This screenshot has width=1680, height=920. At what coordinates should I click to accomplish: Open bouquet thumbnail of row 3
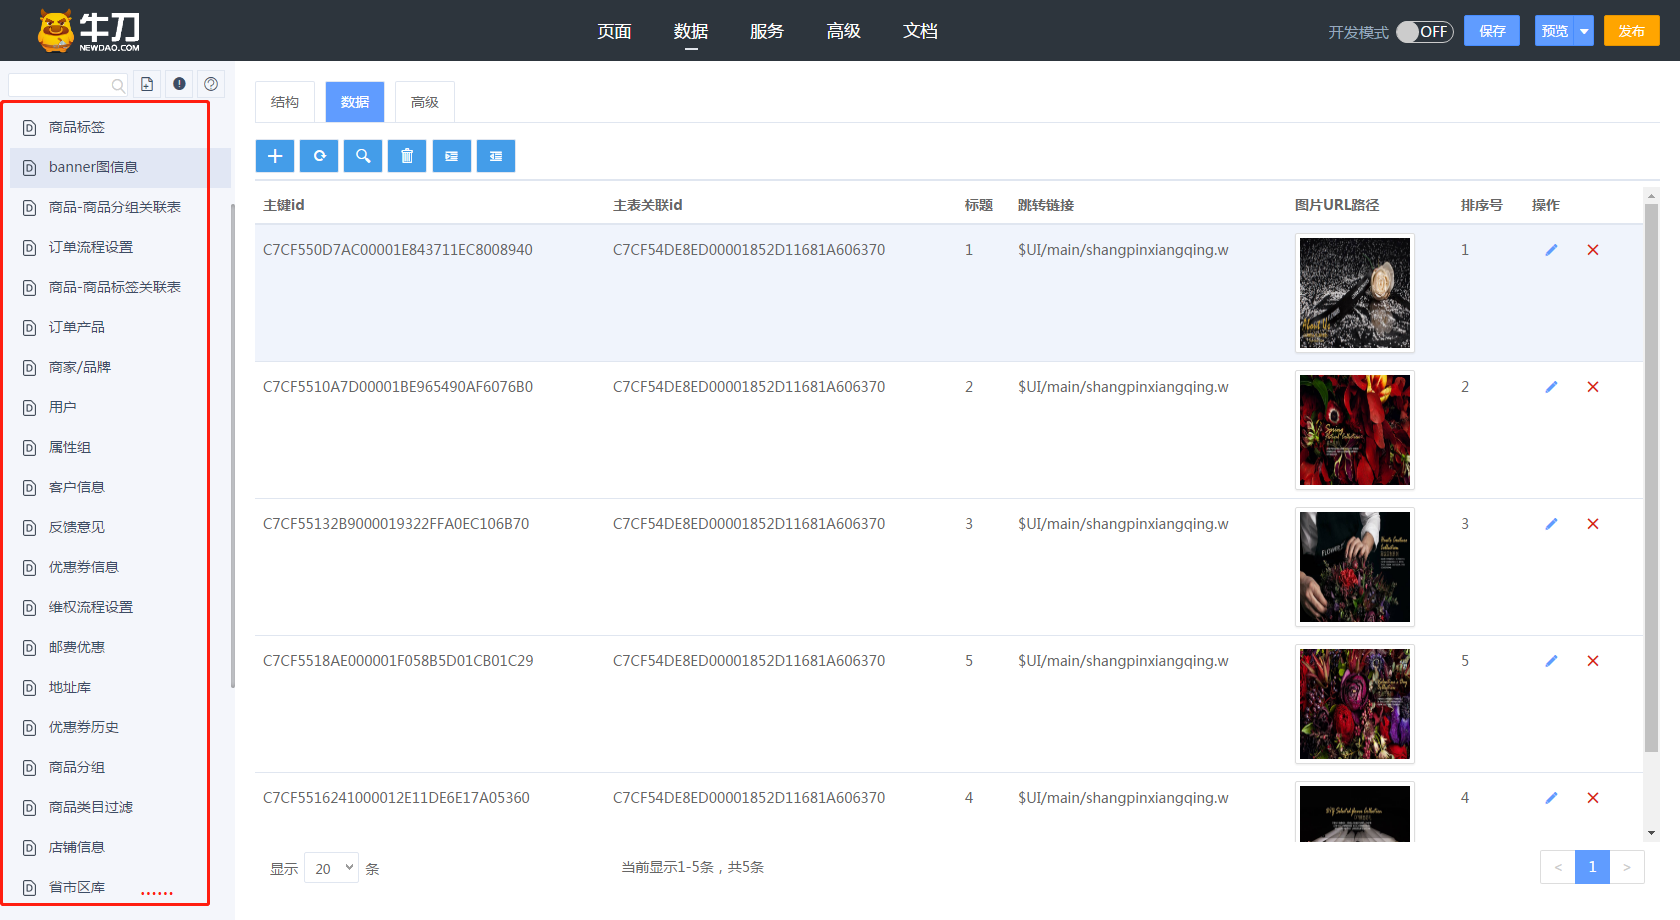(1355, 567)
